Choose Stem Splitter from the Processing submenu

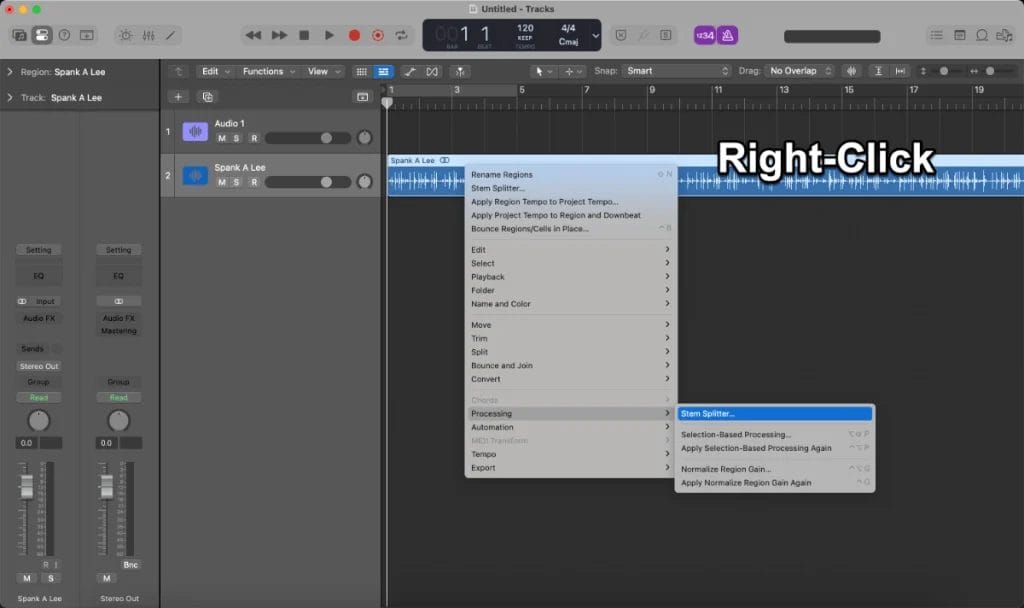(x=775, y=413)
